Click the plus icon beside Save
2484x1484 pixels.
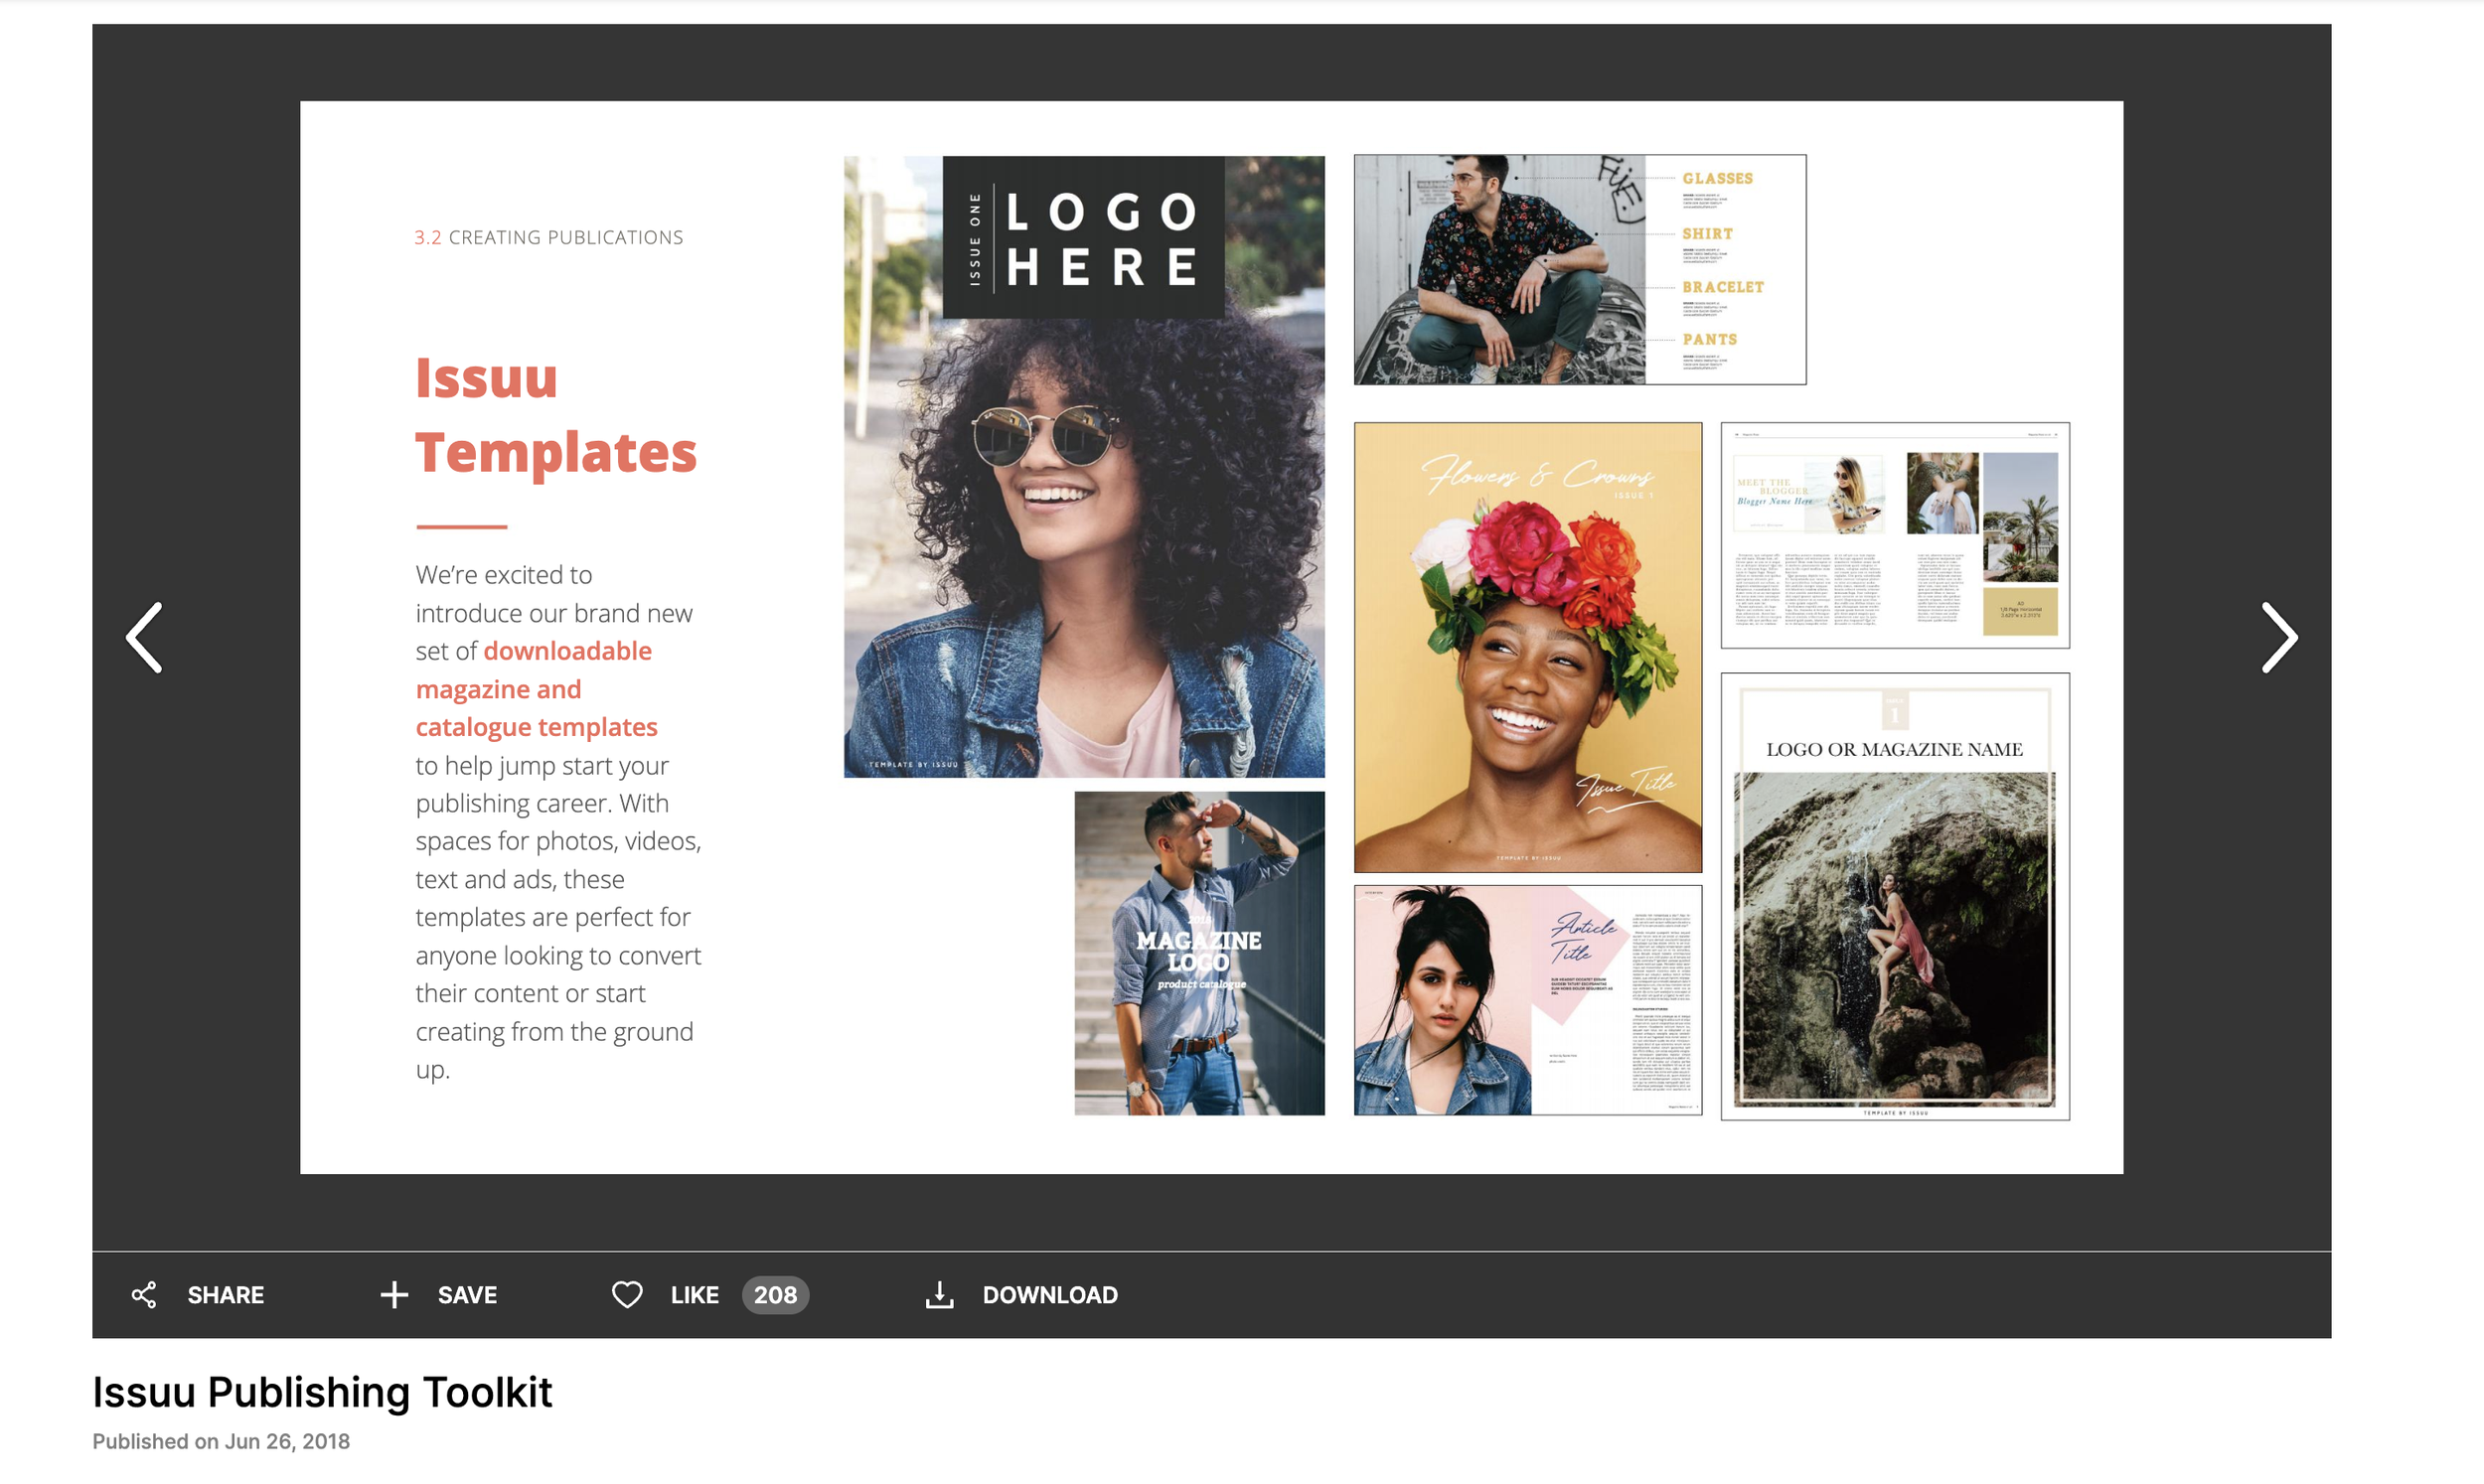pyautogui.click(x=394, y=1294)
